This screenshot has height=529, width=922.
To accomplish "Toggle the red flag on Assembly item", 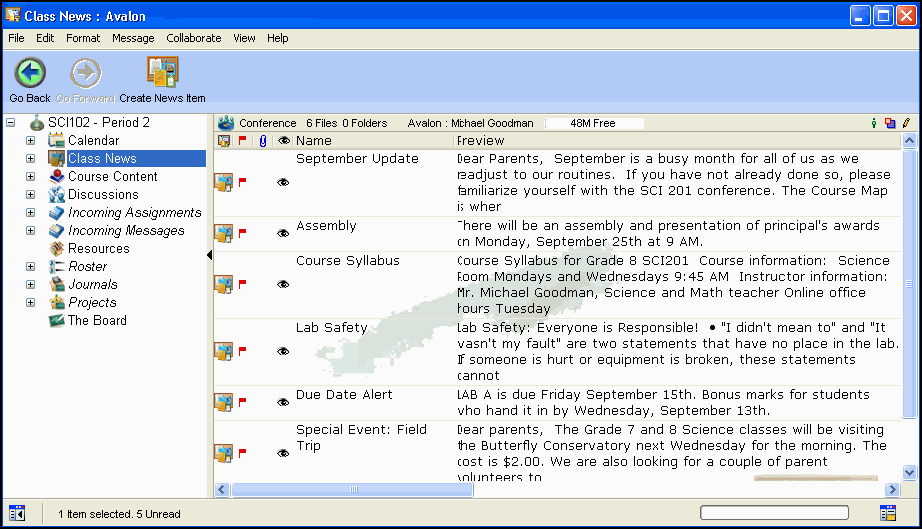I will [x=242, y=233].
